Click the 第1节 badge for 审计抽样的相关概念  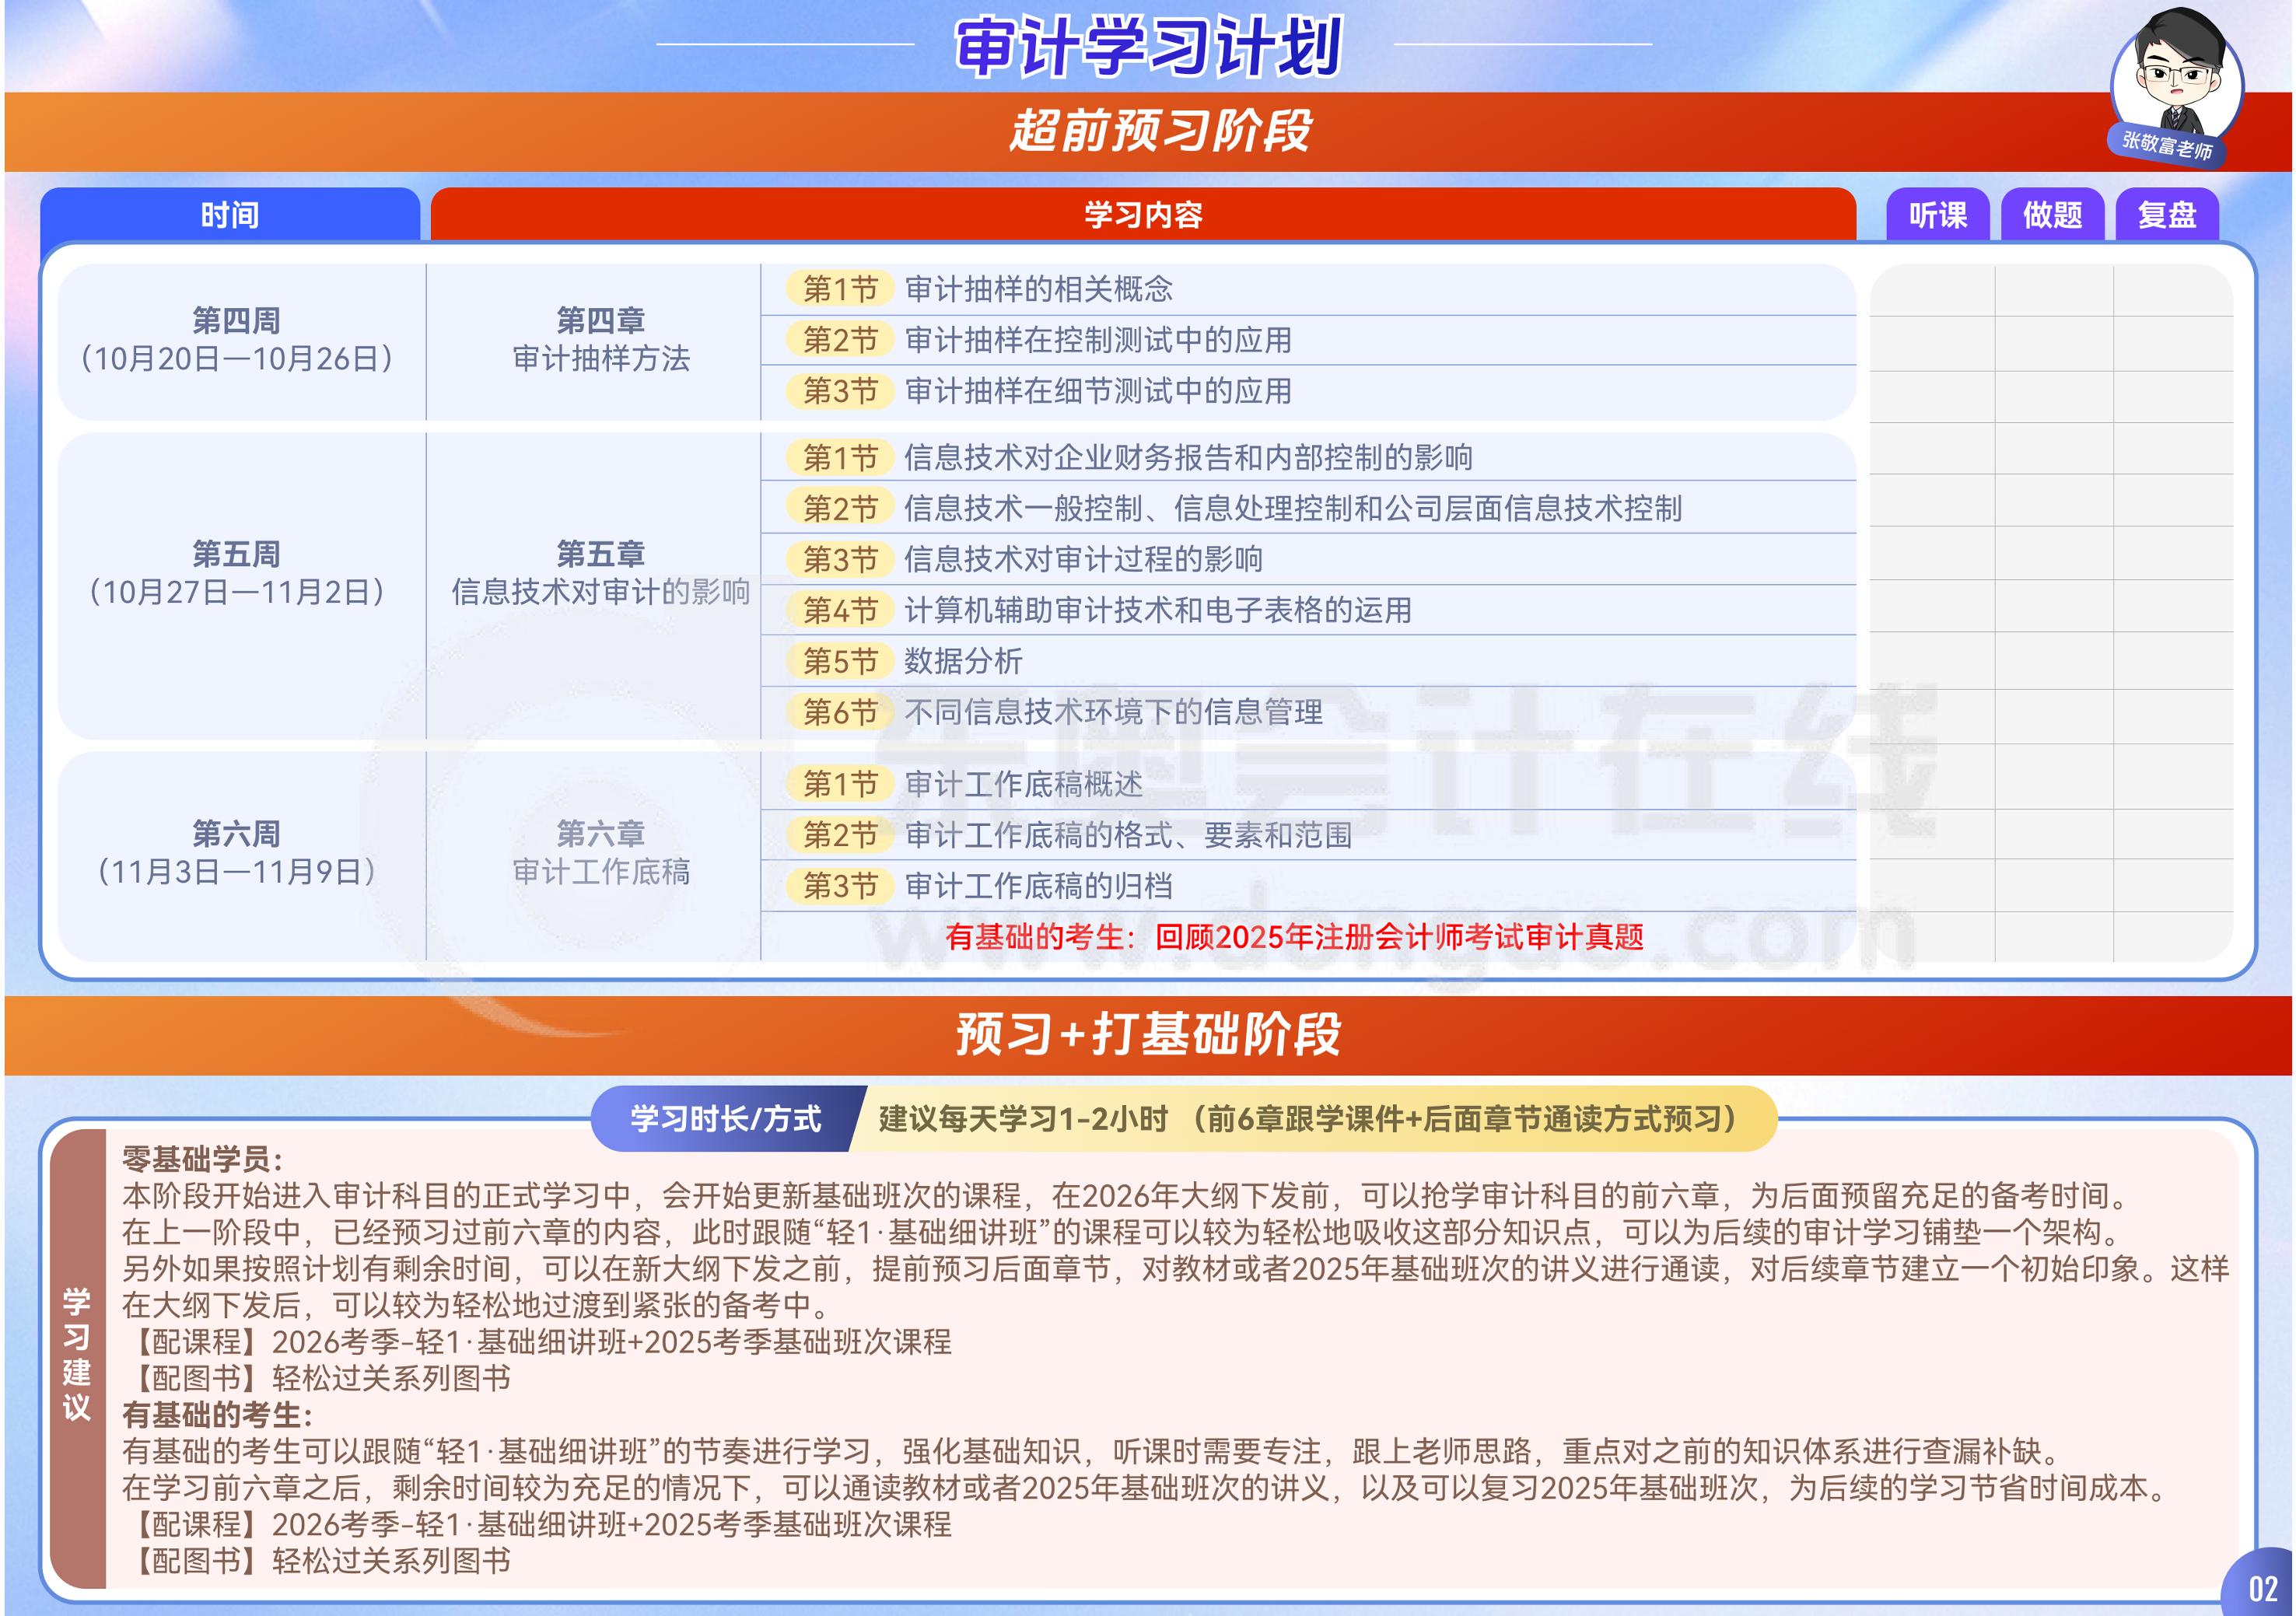click(840, 289)
